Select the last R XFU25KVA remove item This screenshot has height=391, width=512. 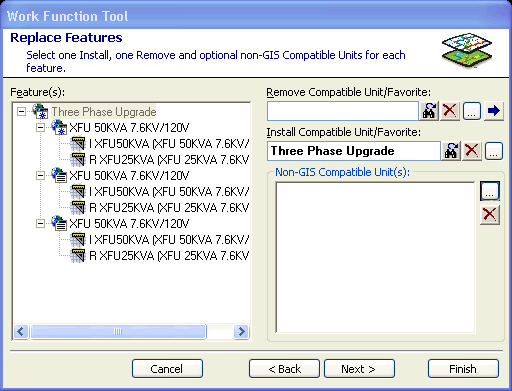[169, 256]
